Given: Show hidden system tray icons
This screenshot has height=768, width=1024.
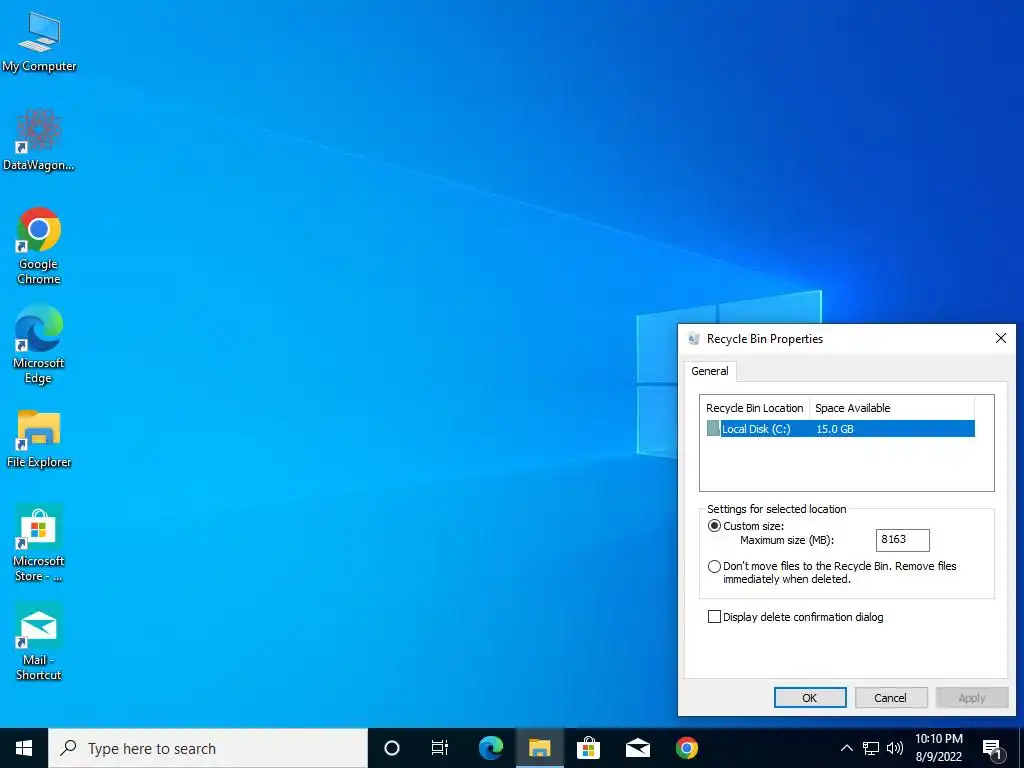Looking at the screenshot, I should (846, 748).
